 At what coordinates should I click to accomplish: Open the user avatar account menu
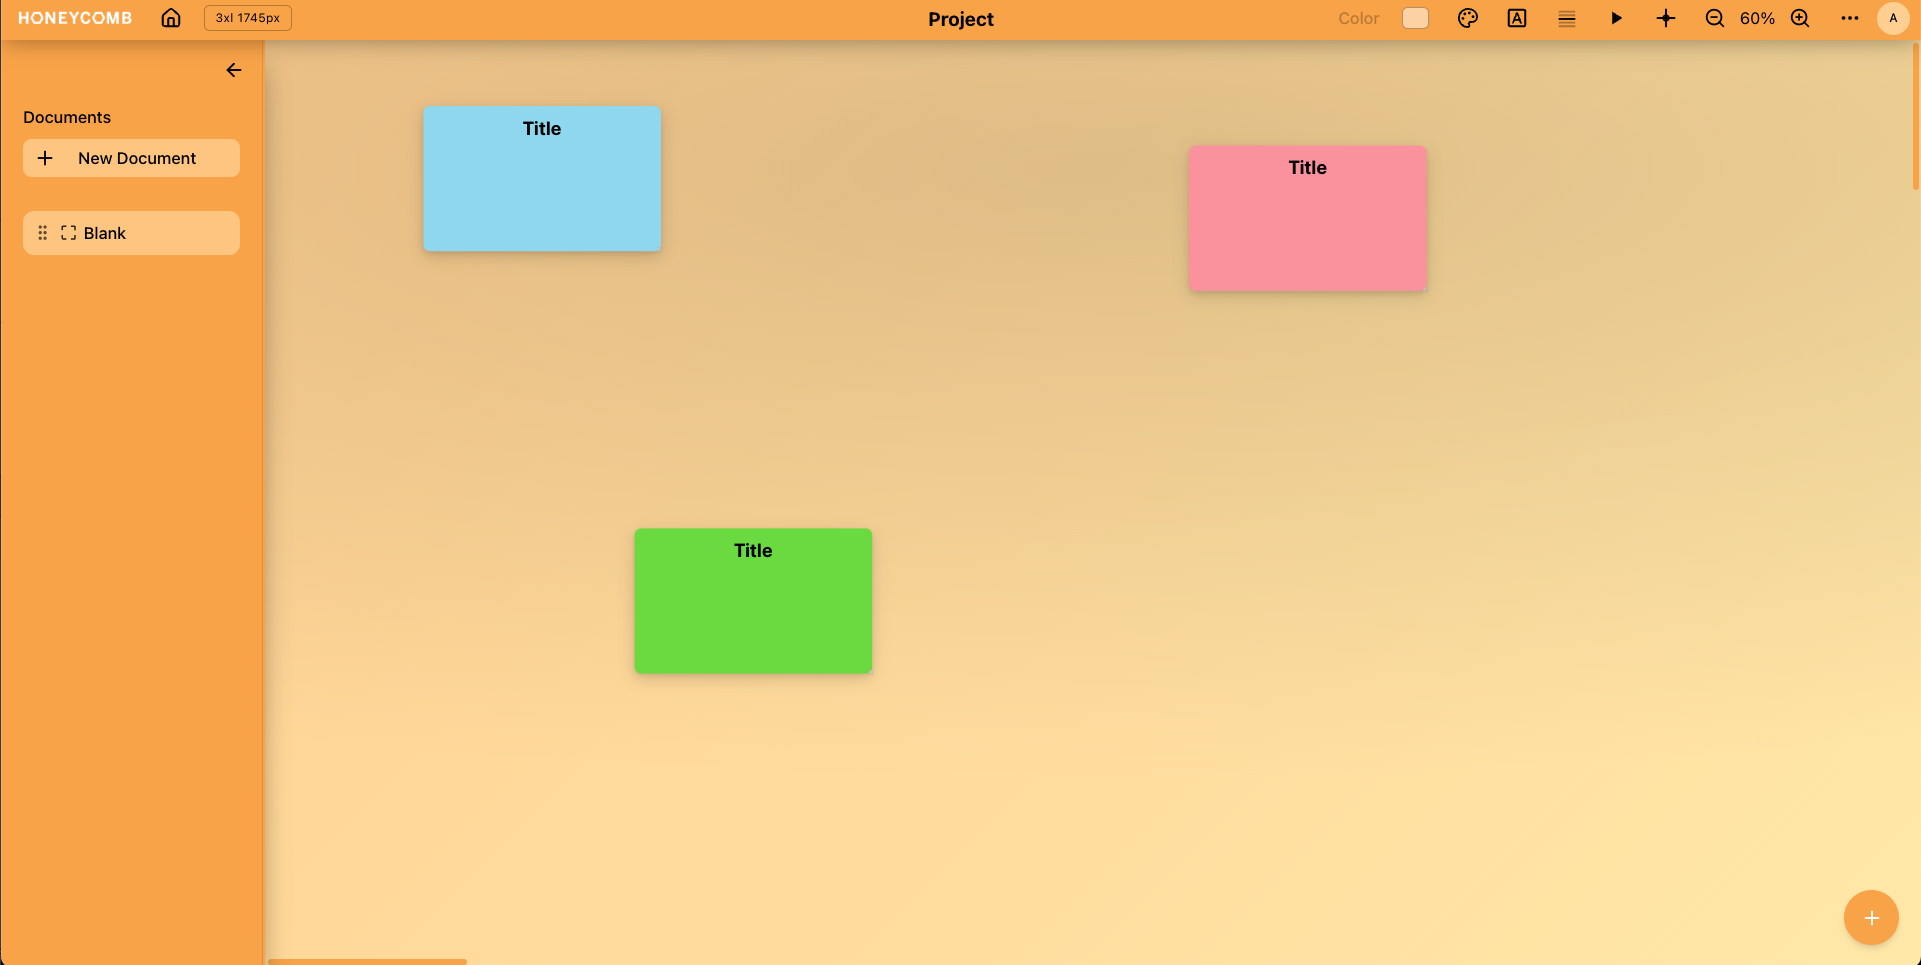click(x=1892, y=18)
